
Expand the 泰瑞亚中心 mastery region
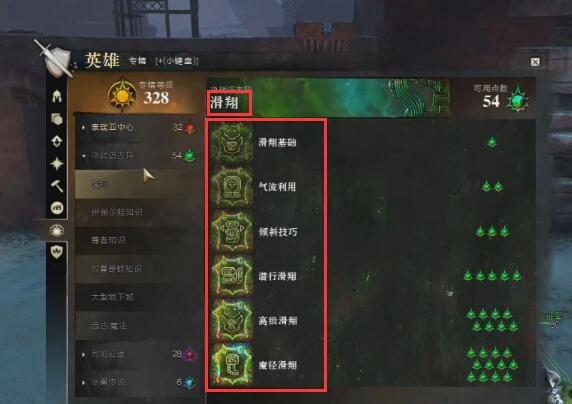[138, 127]
